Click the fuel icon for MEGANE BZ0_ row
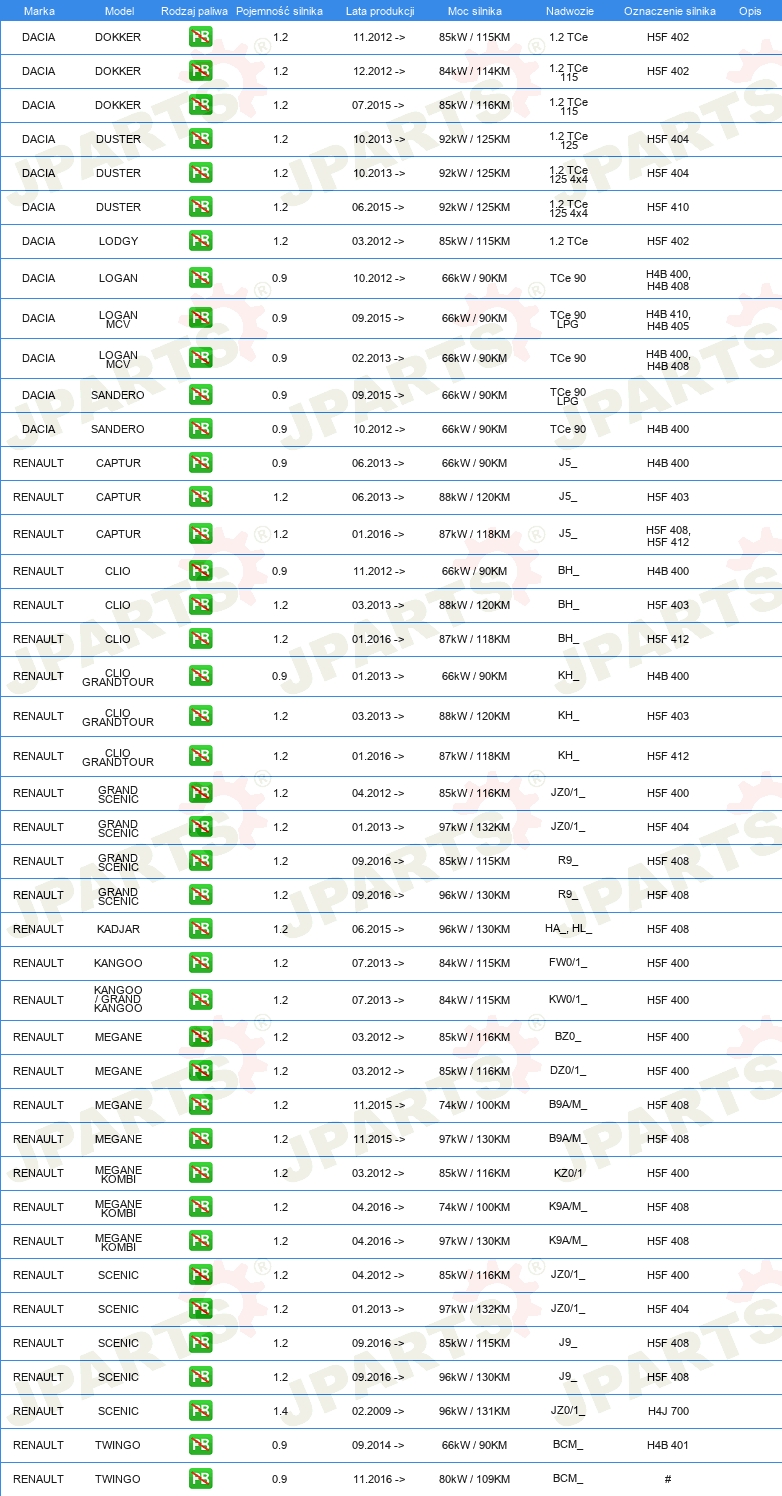782x1496 pixels. tap(200, 1037)
